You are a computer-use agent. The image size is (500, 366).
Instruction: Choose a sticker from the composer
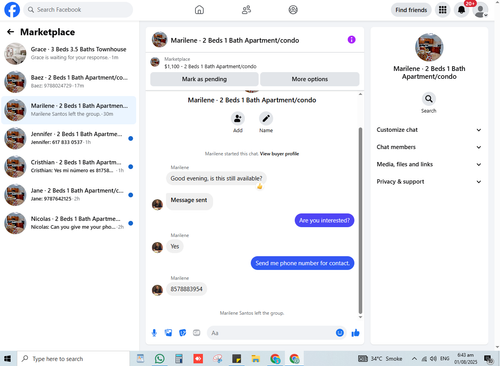[182, 333]
